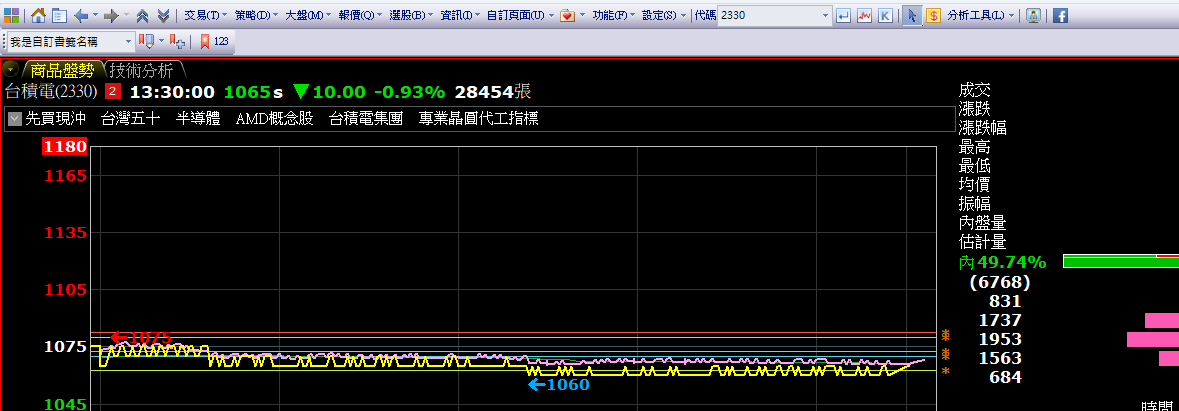Click the 1180 upper limit price label
The image size is (1179, 411).
point(66,147)
